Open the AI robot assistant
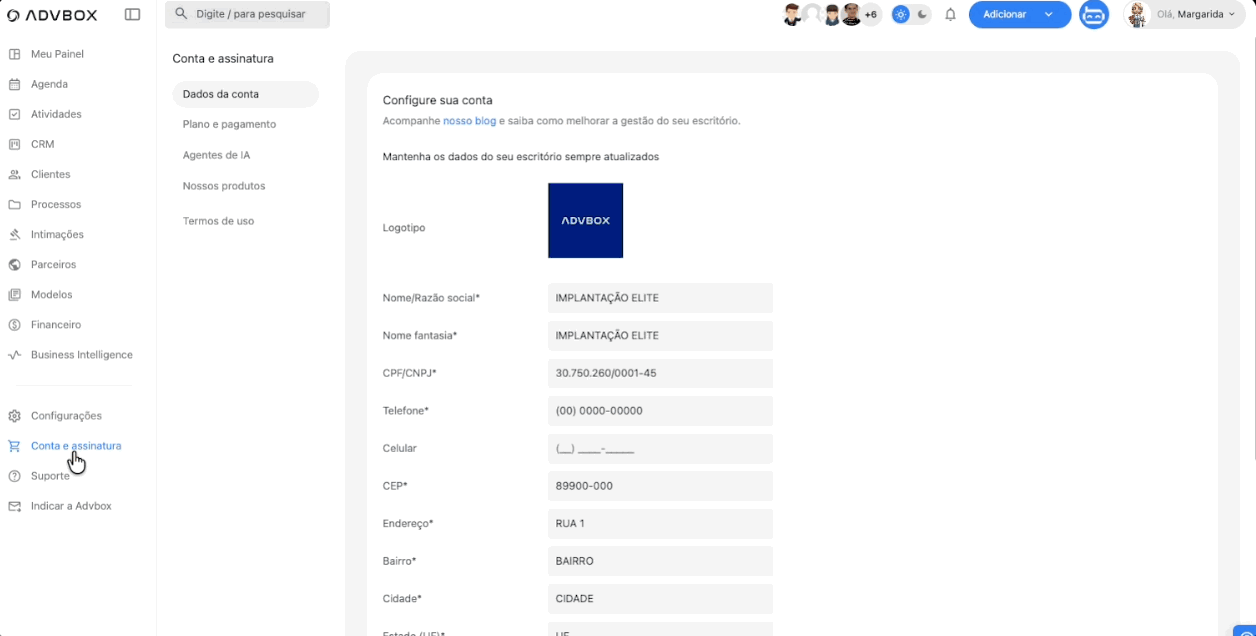1256x636 pixels. pos(1094,15)
